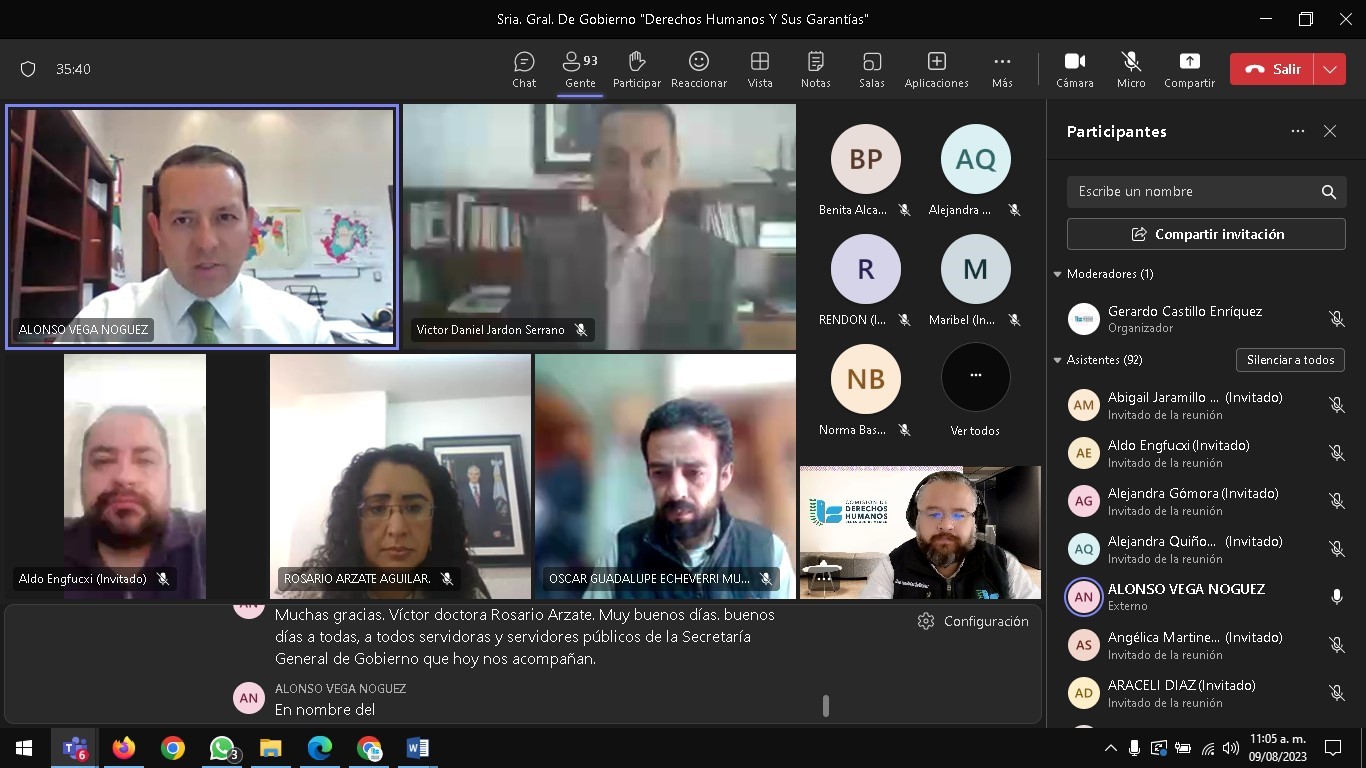Open meeting Notas
Screen dimensions: 1366x768
click(x=815, y=69)
